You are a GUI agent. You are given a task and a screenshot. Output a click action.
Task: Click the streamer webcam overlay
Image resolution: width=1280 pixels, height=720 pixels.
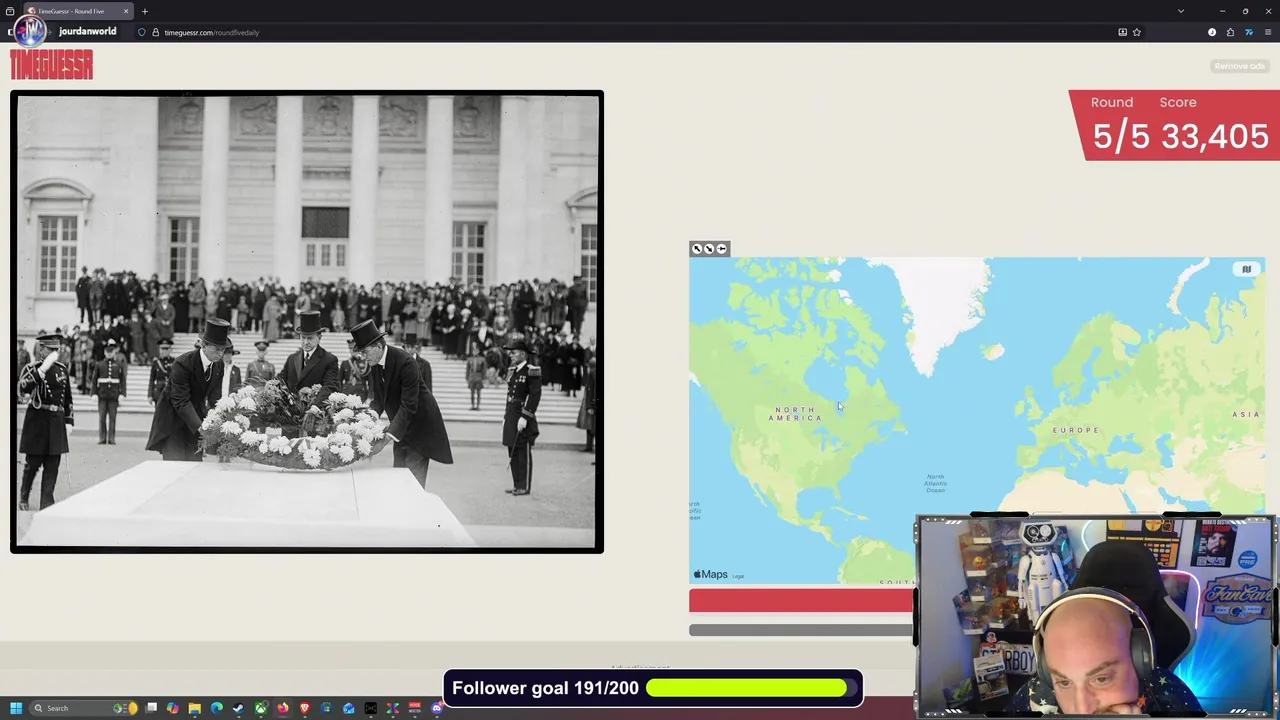tap(1096, 616)
